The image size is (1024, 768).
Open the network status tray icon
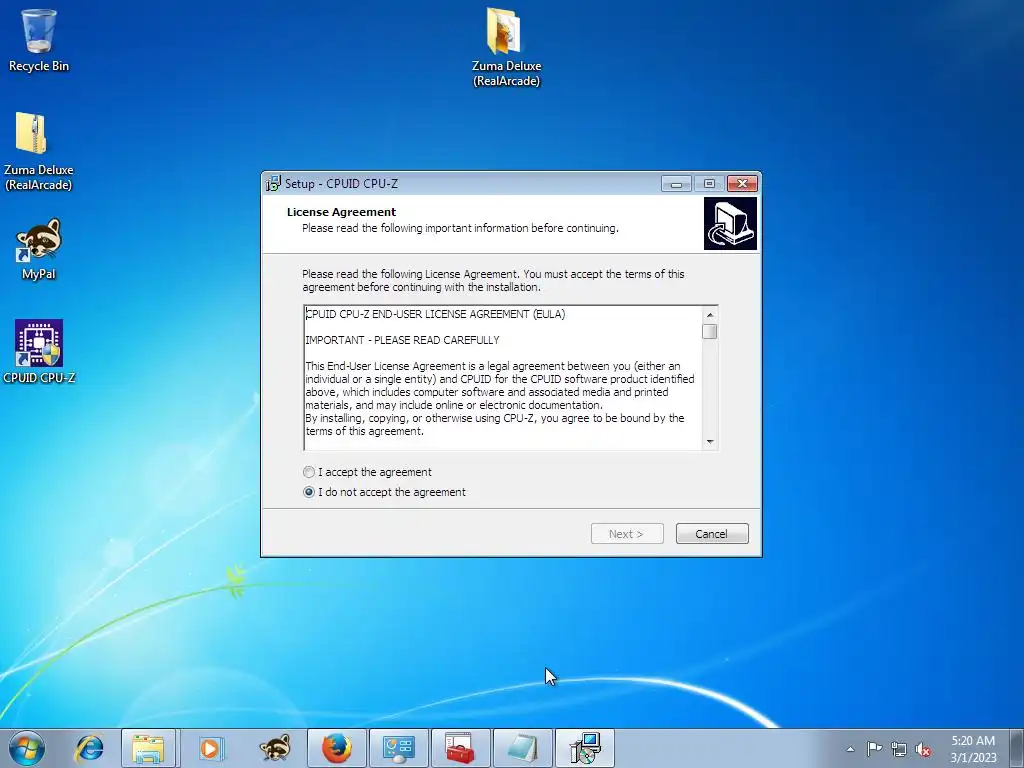(899, 749)
